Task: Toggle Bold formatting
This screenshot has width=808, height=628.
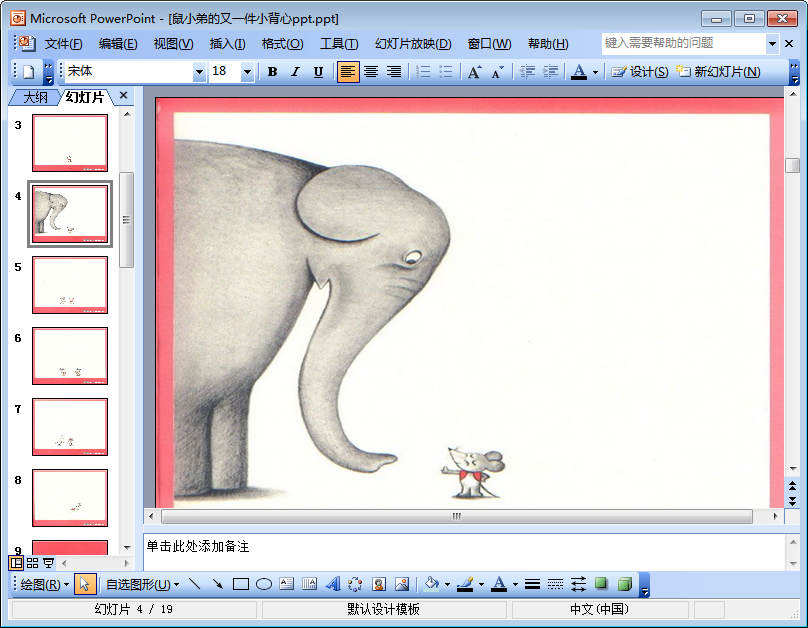Action: point(273,72)
